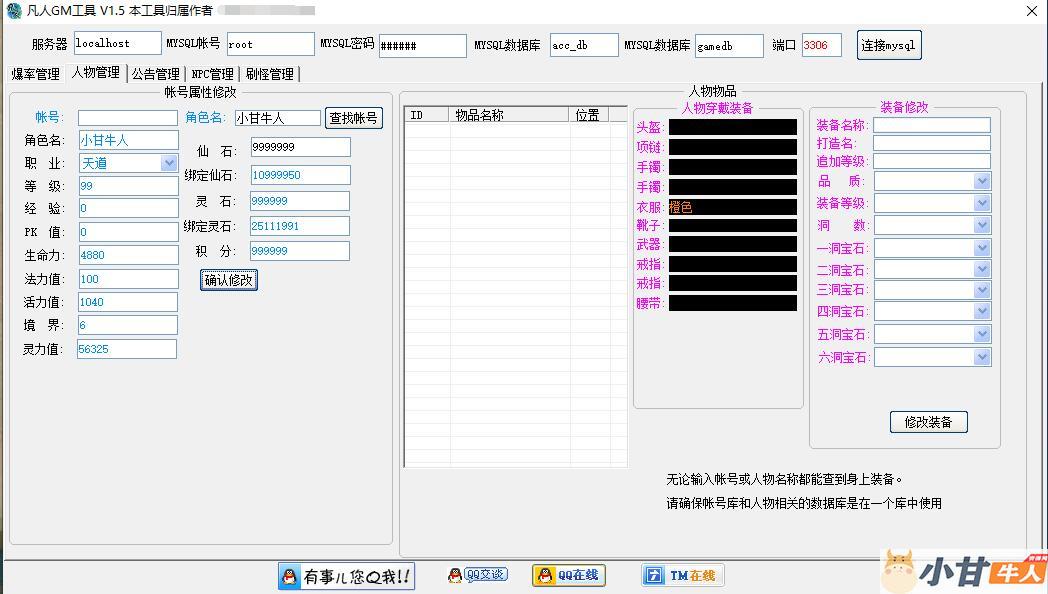Click the 确认修改 button

coord(229,280)
